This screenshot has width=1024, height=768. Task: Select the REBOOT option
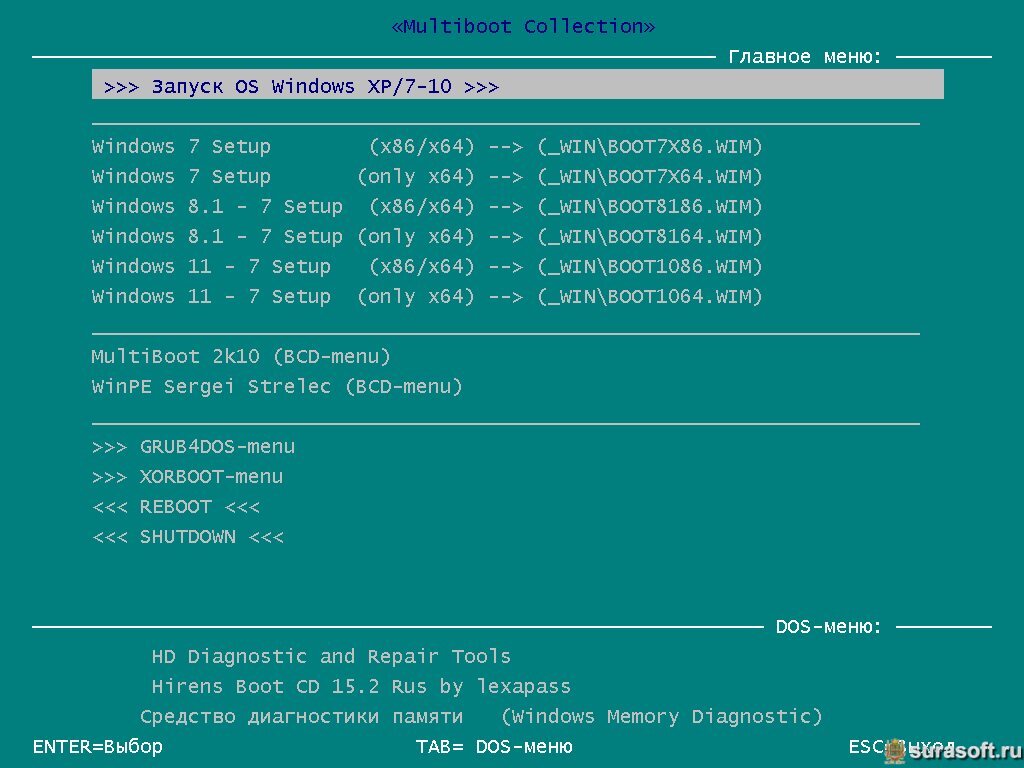coord(176,507)
